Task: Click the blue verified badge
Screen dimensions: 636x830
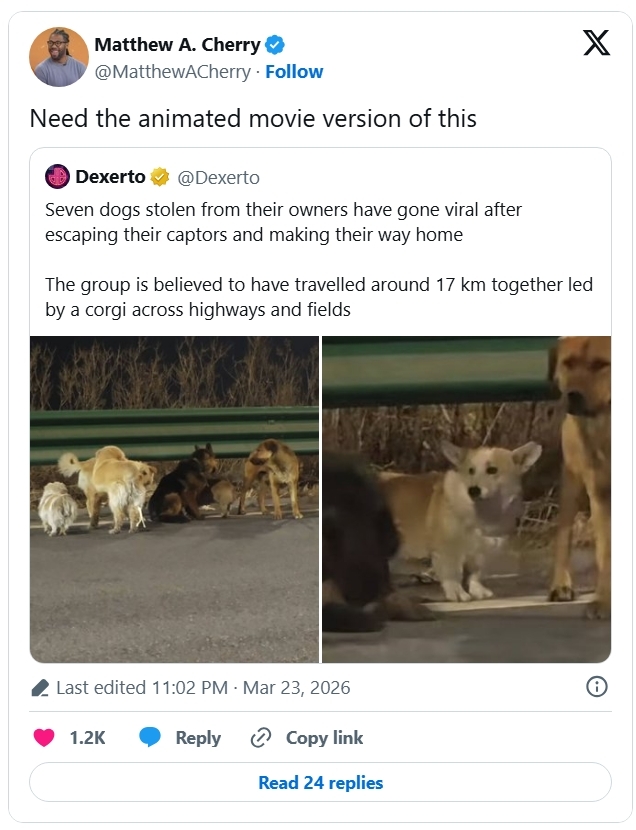Action: coord(275,45)
